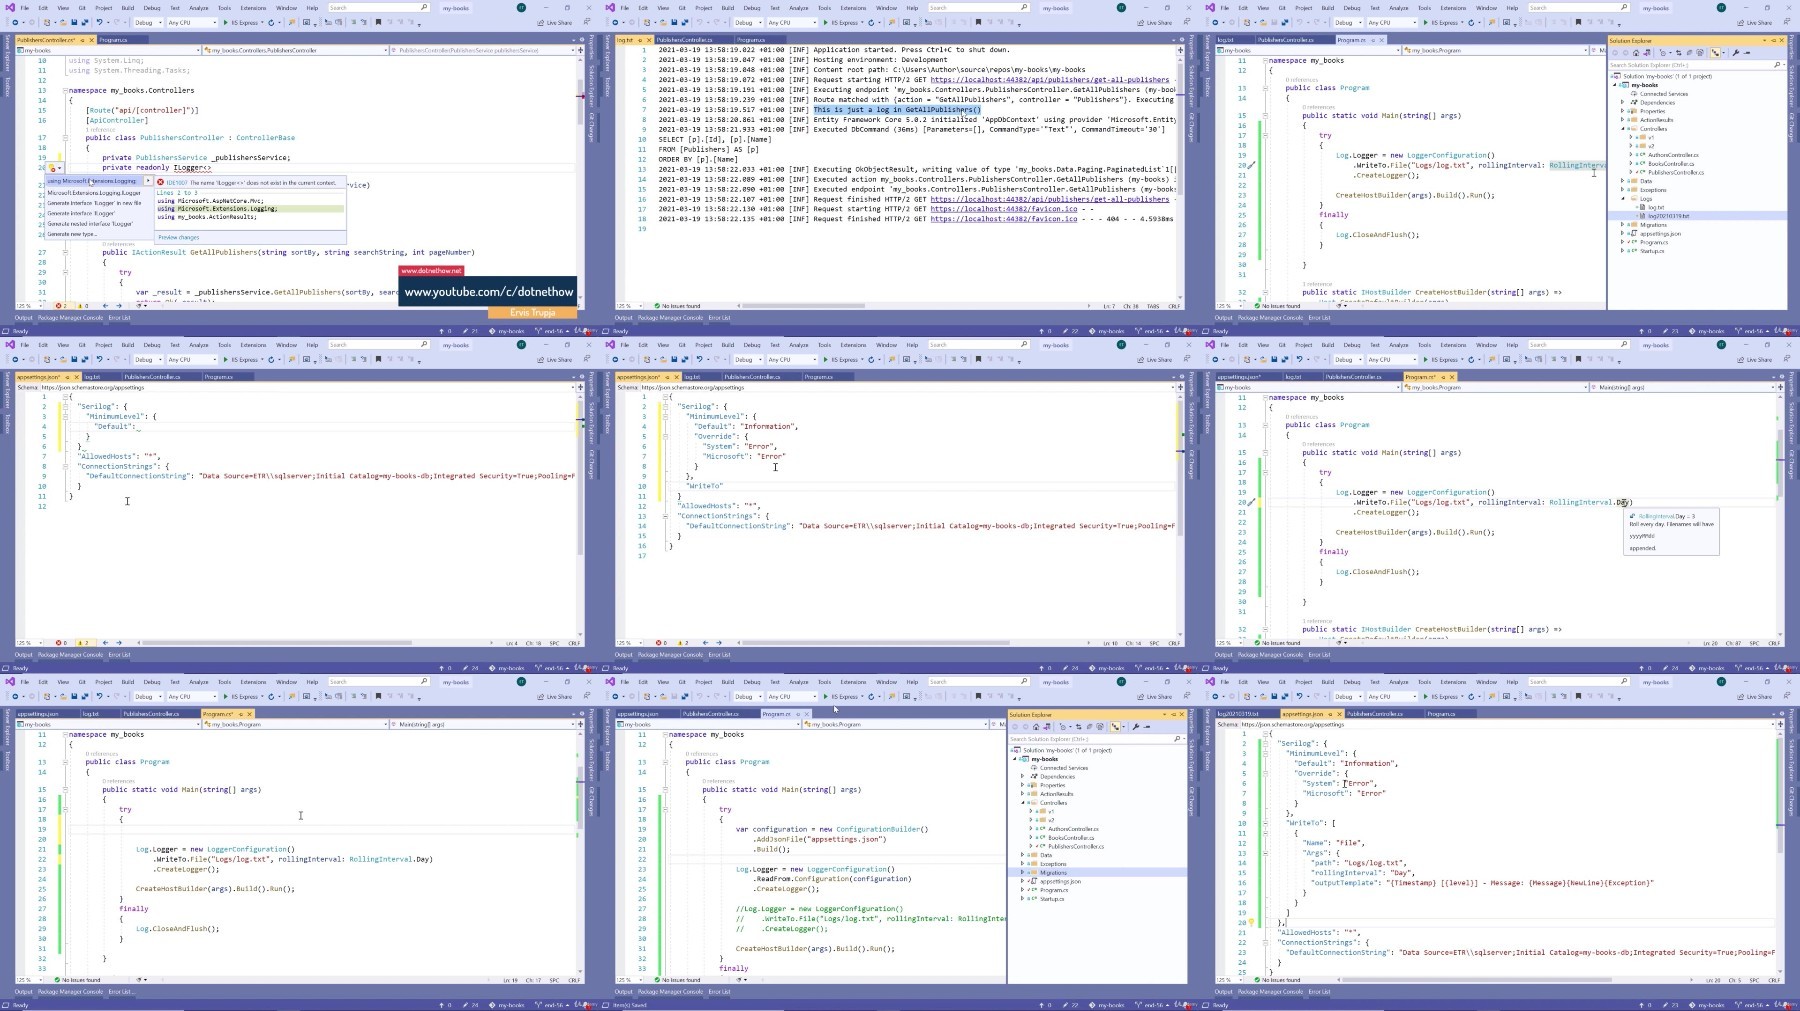Open Debug configuration dropdown in quick-actions popup window

click(148, 22)
